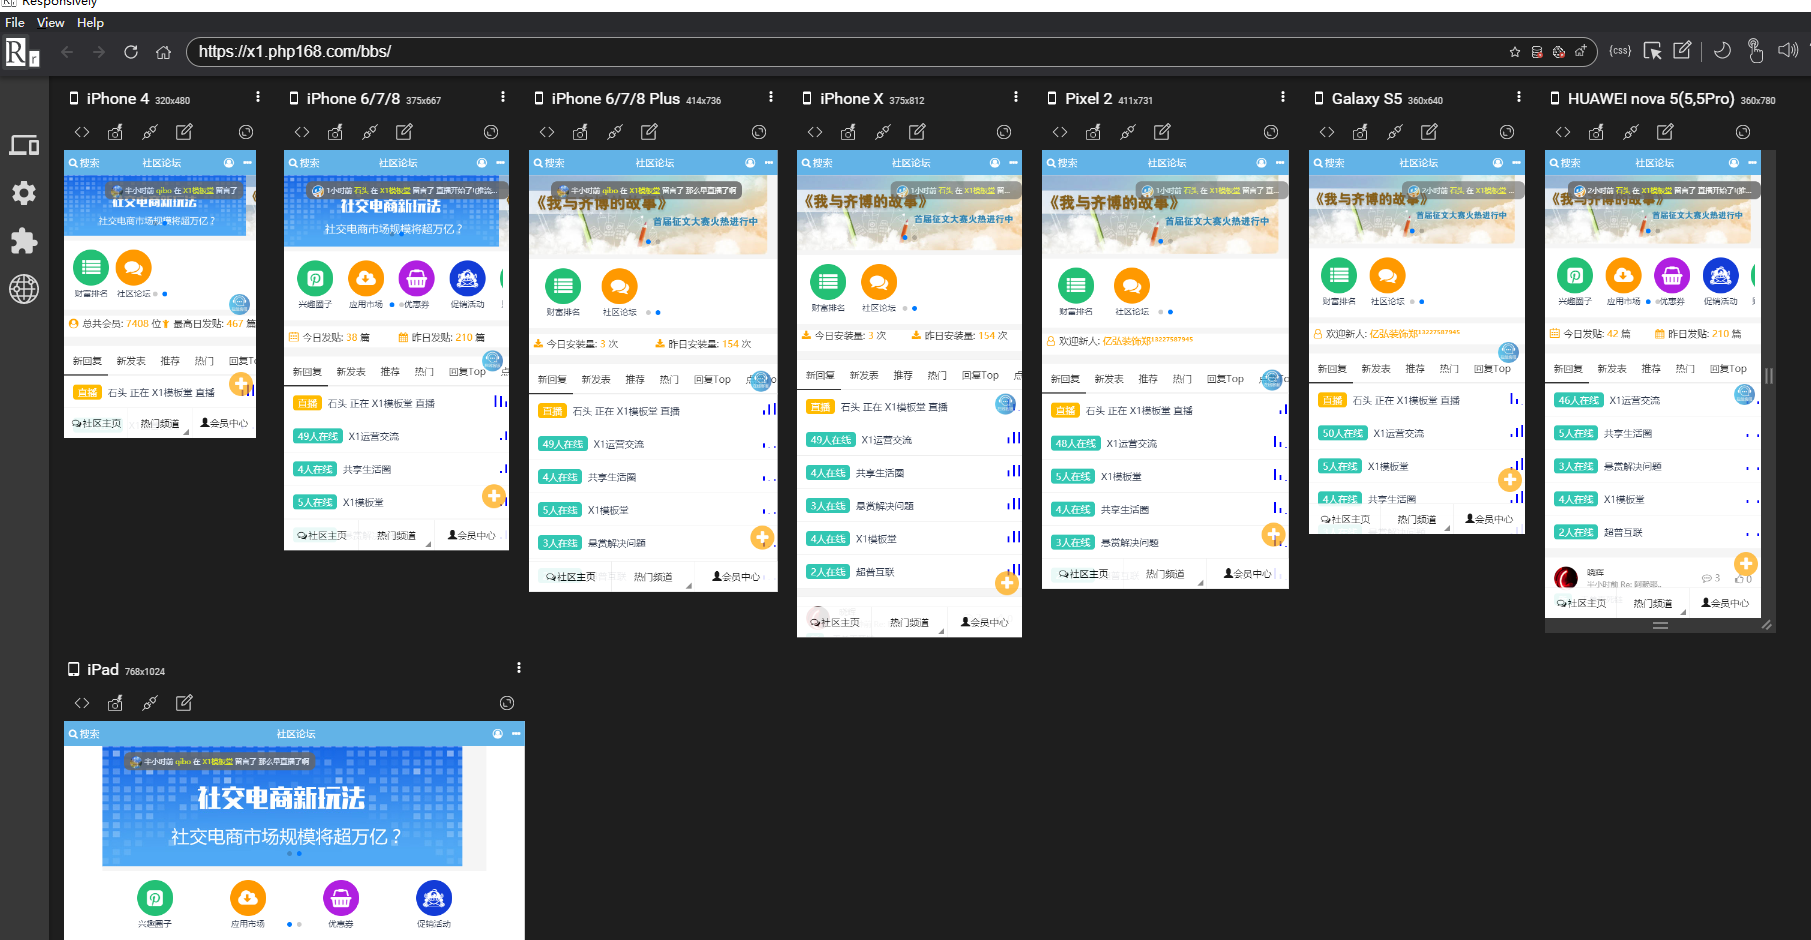Click the URL address bar
Viewport: 1811px width, 940px height.
click(x=800, y=52)
